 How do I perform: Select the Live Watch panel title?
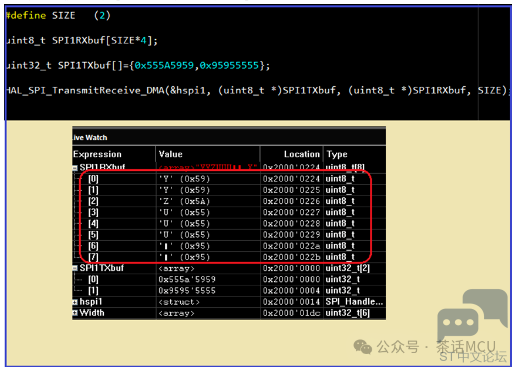coord(90,138)
